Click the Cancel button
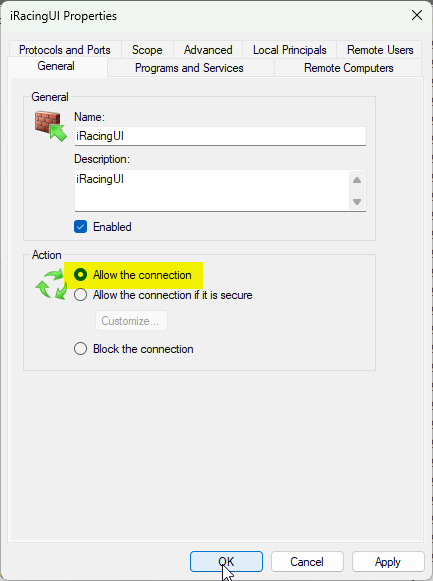Screen dimensions: 433x581 (307, 562)
